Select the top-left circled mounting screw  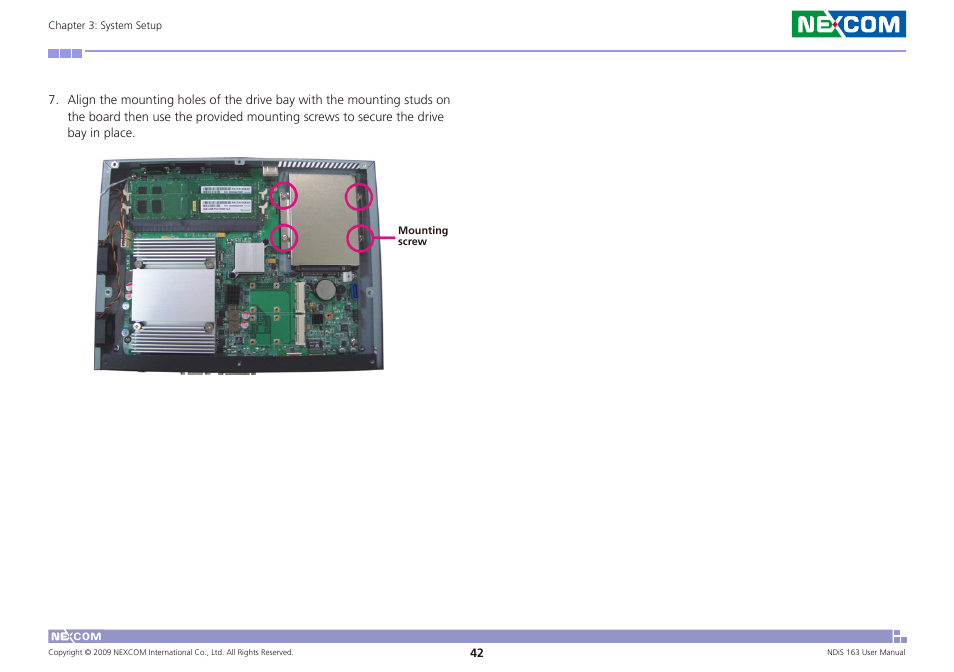[285, 194]
